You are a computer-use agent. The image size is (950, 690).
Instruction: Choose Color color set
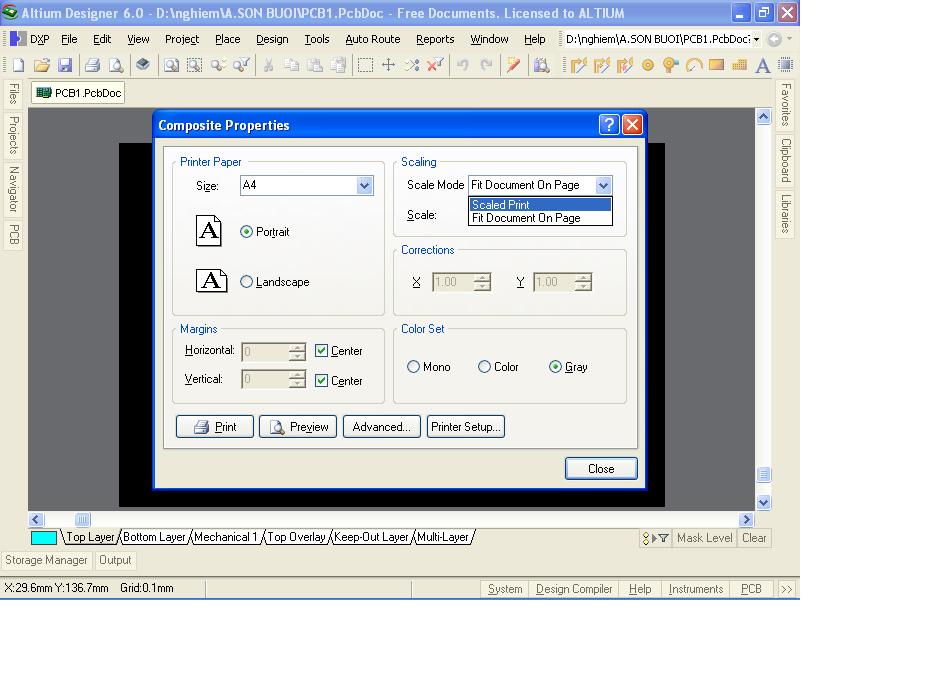(x=498, y=367)
